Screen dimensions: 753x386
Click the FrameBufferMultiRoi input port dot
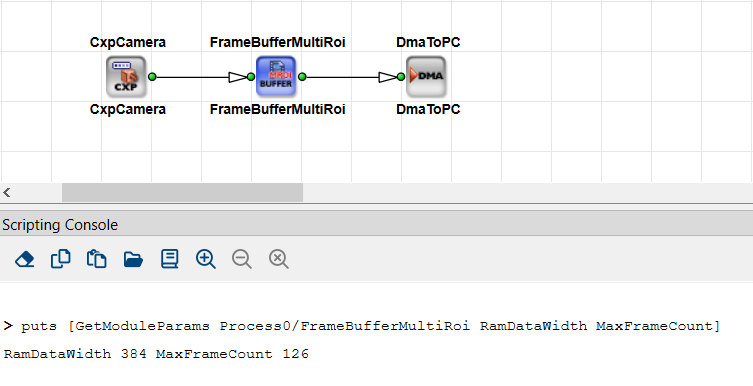click(x=251, y=77)
